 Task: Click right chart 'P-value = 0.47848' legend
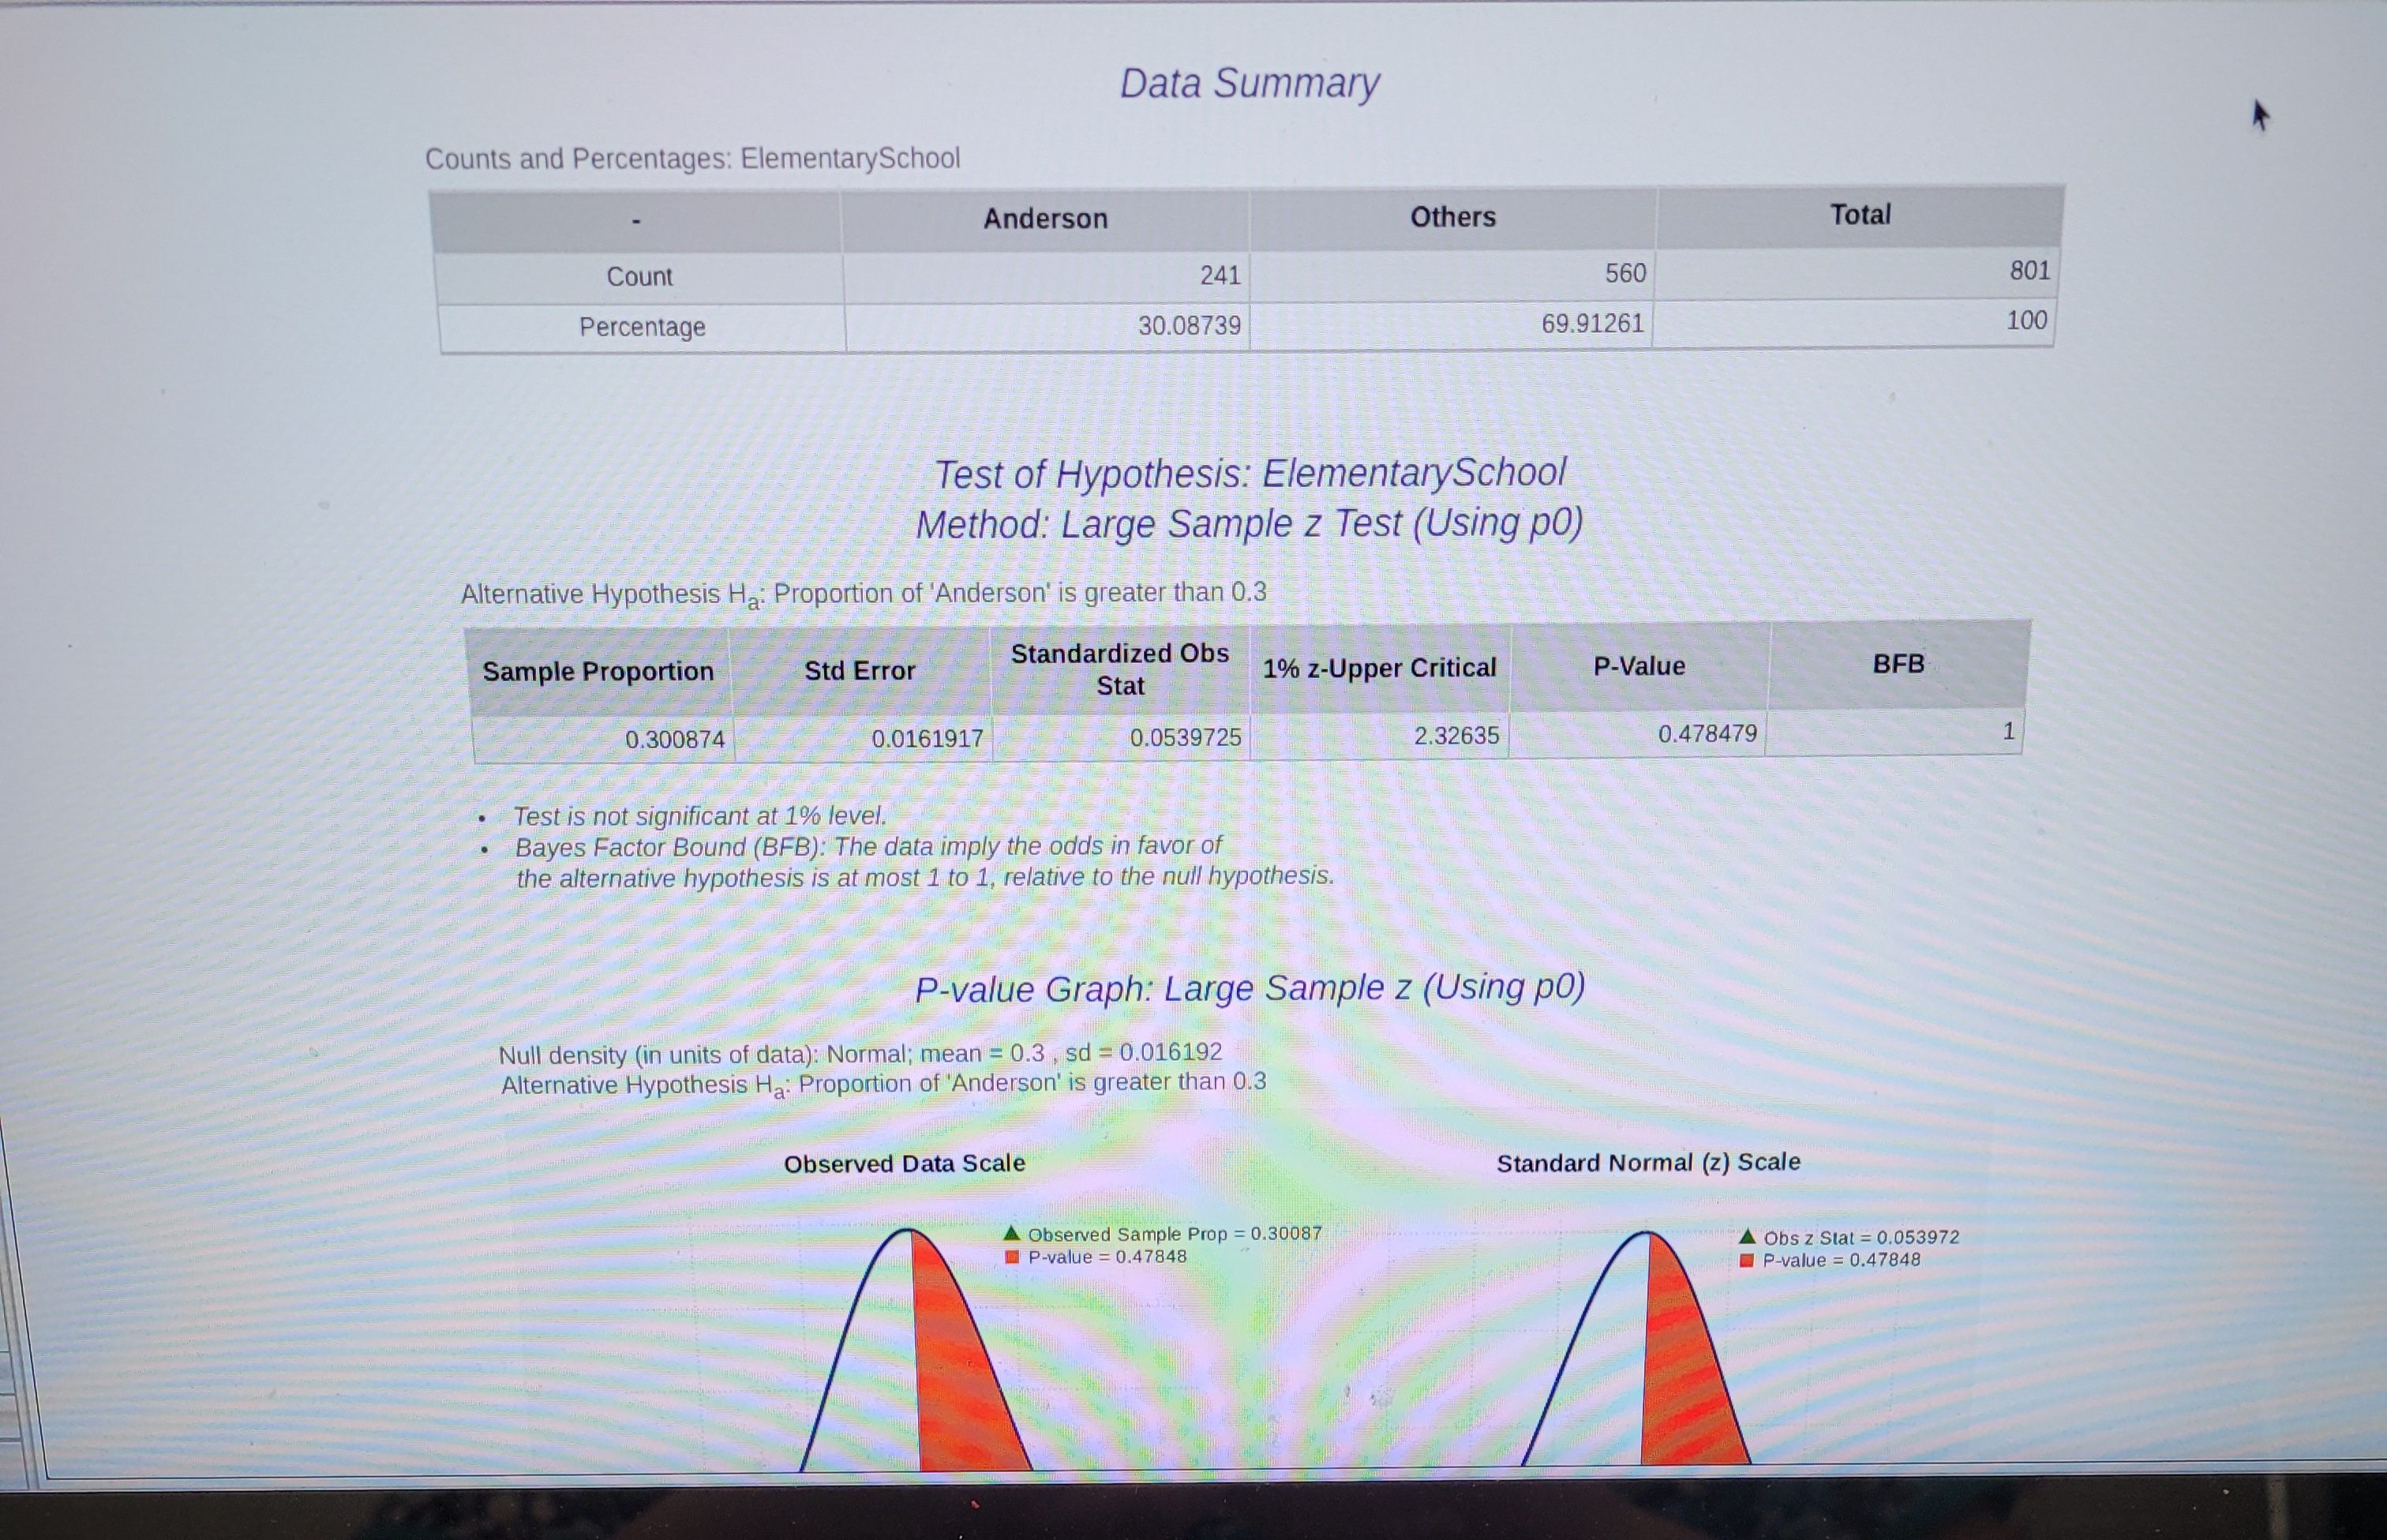[x=1831, y=1260]
